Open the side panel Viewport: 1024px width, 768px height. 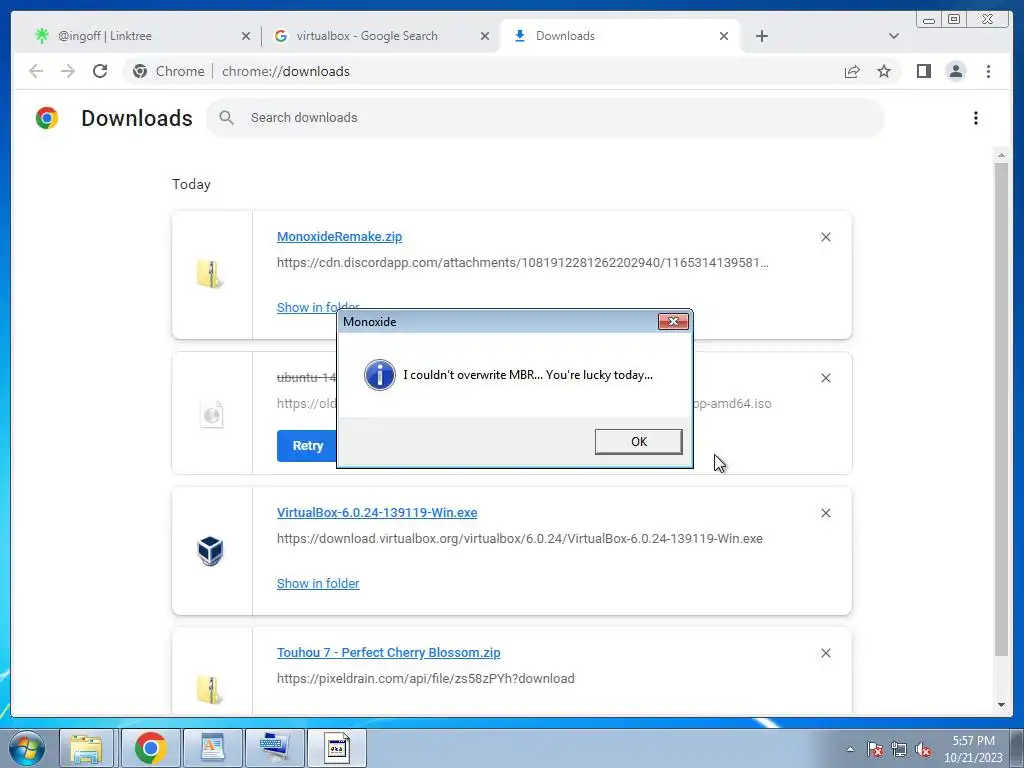tap(923, 71)
